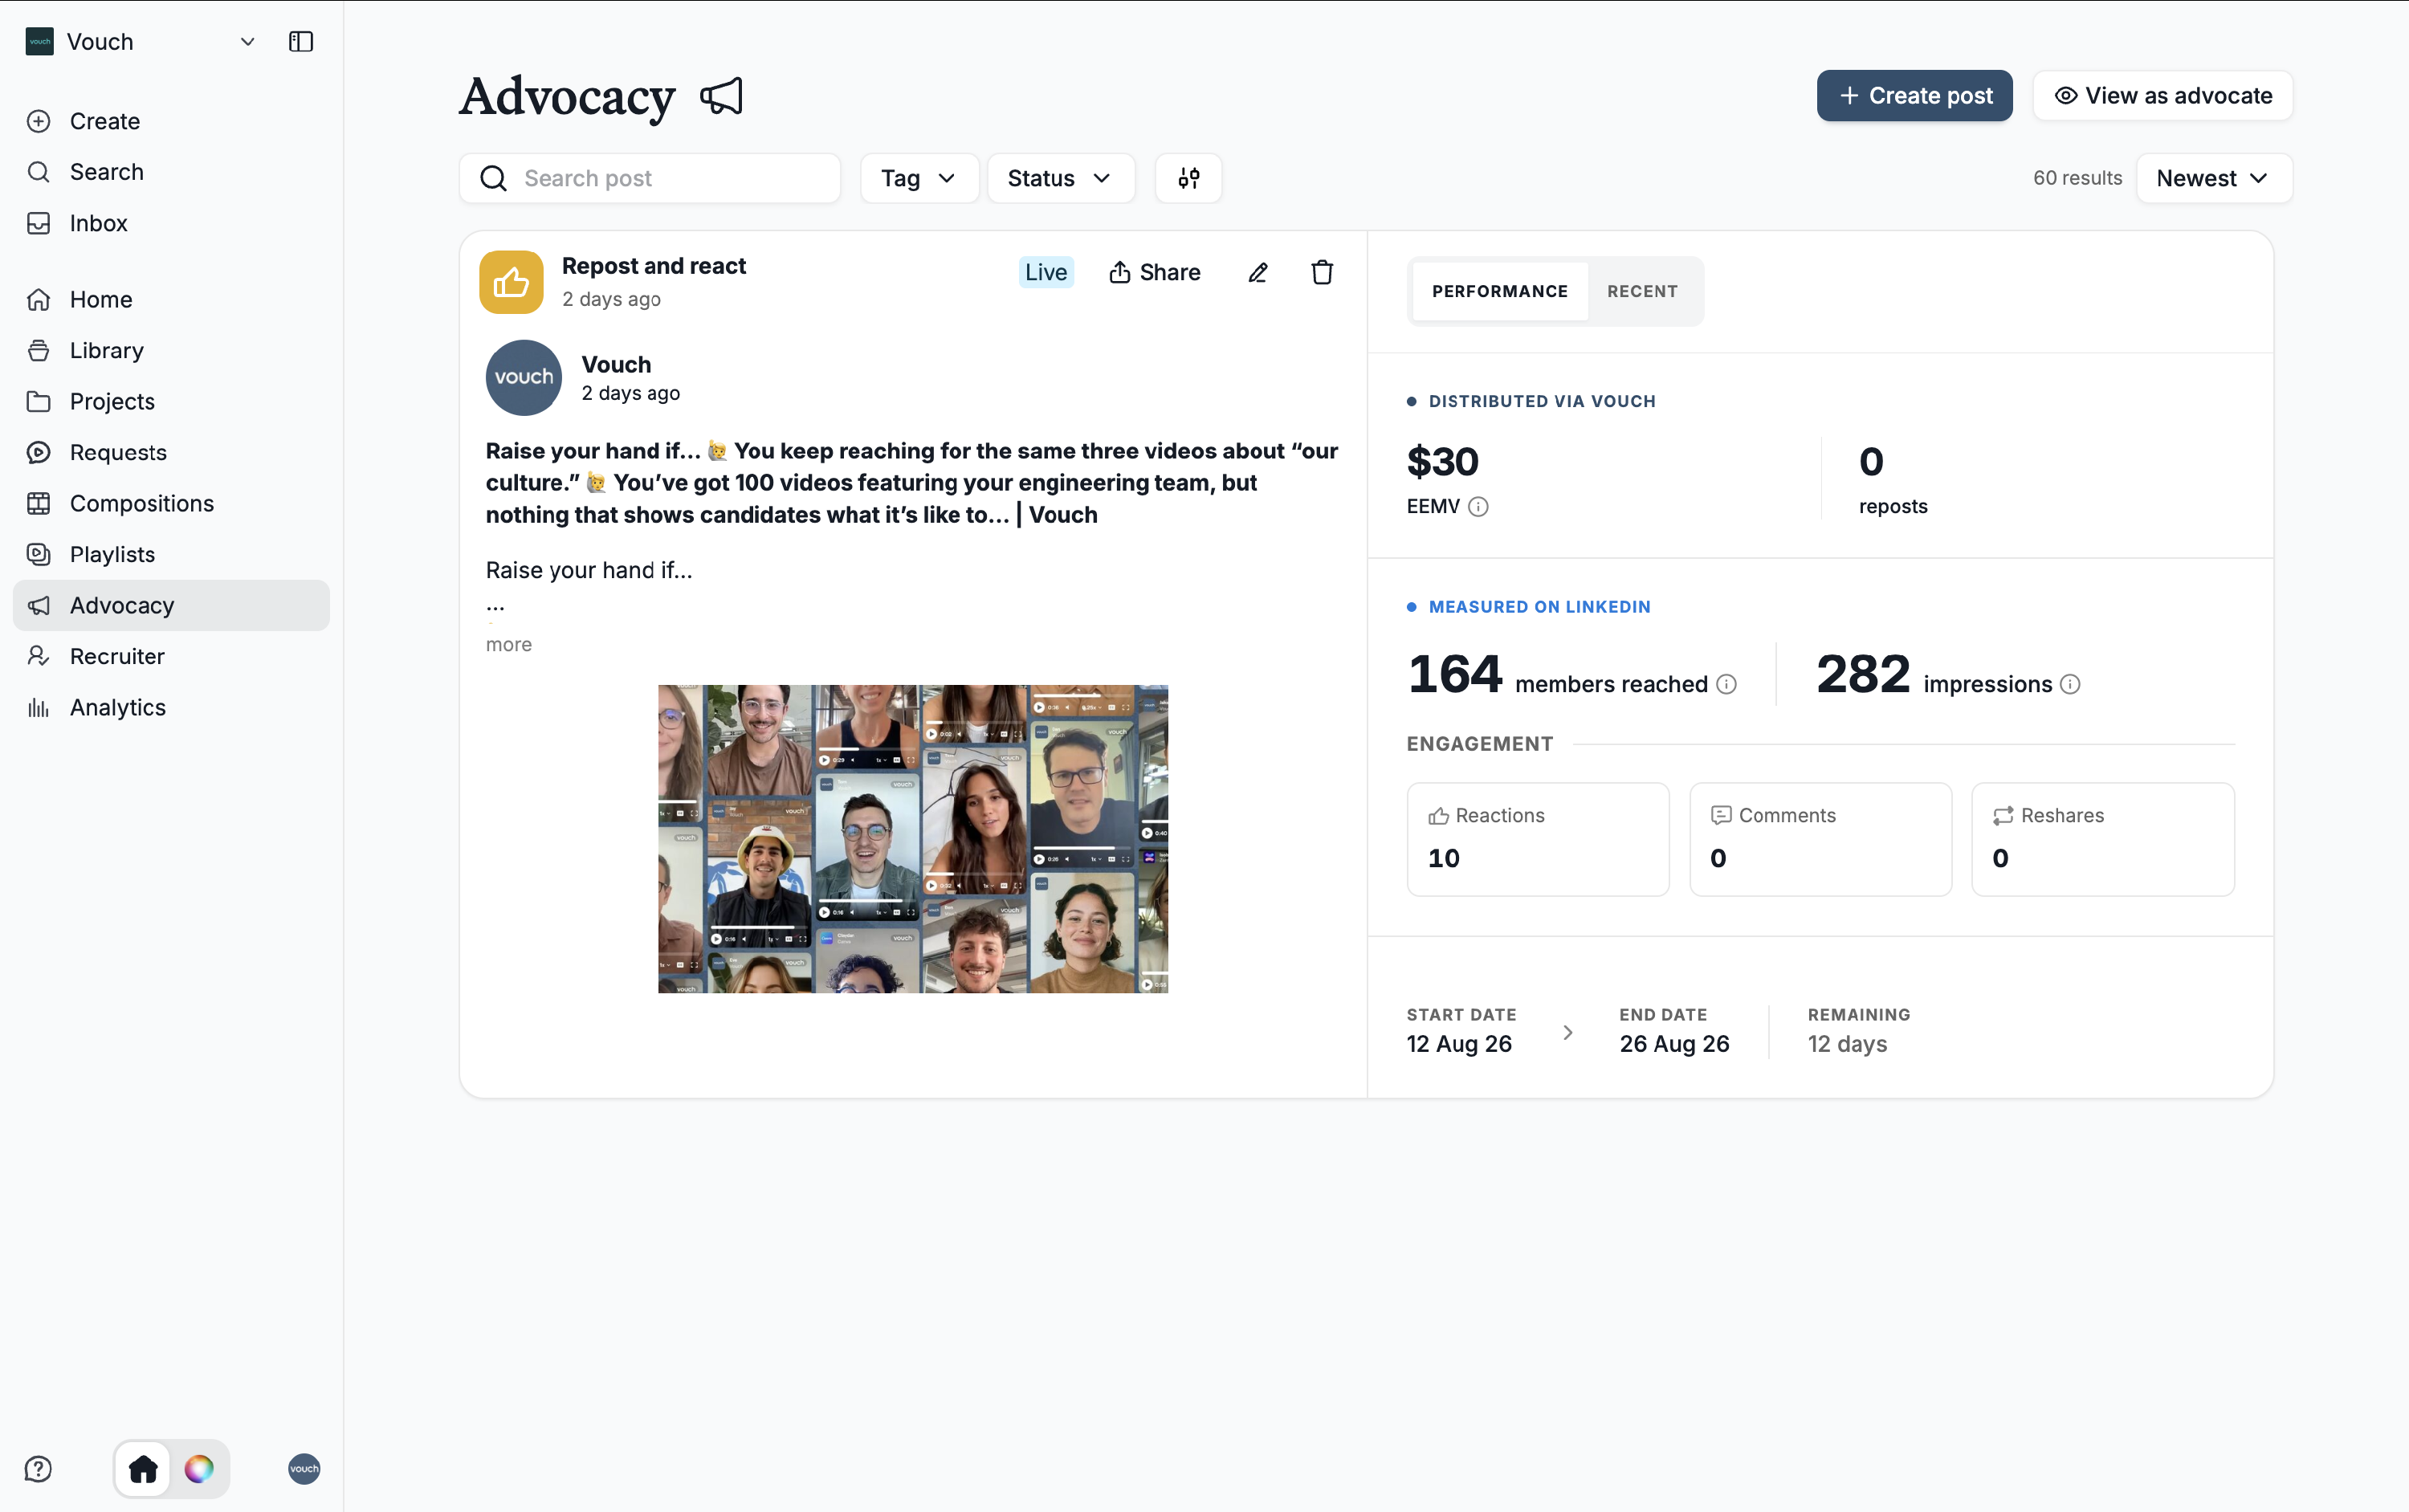
Task: Select the home mode icon in bottom switcher
Action: (143, 1469)
